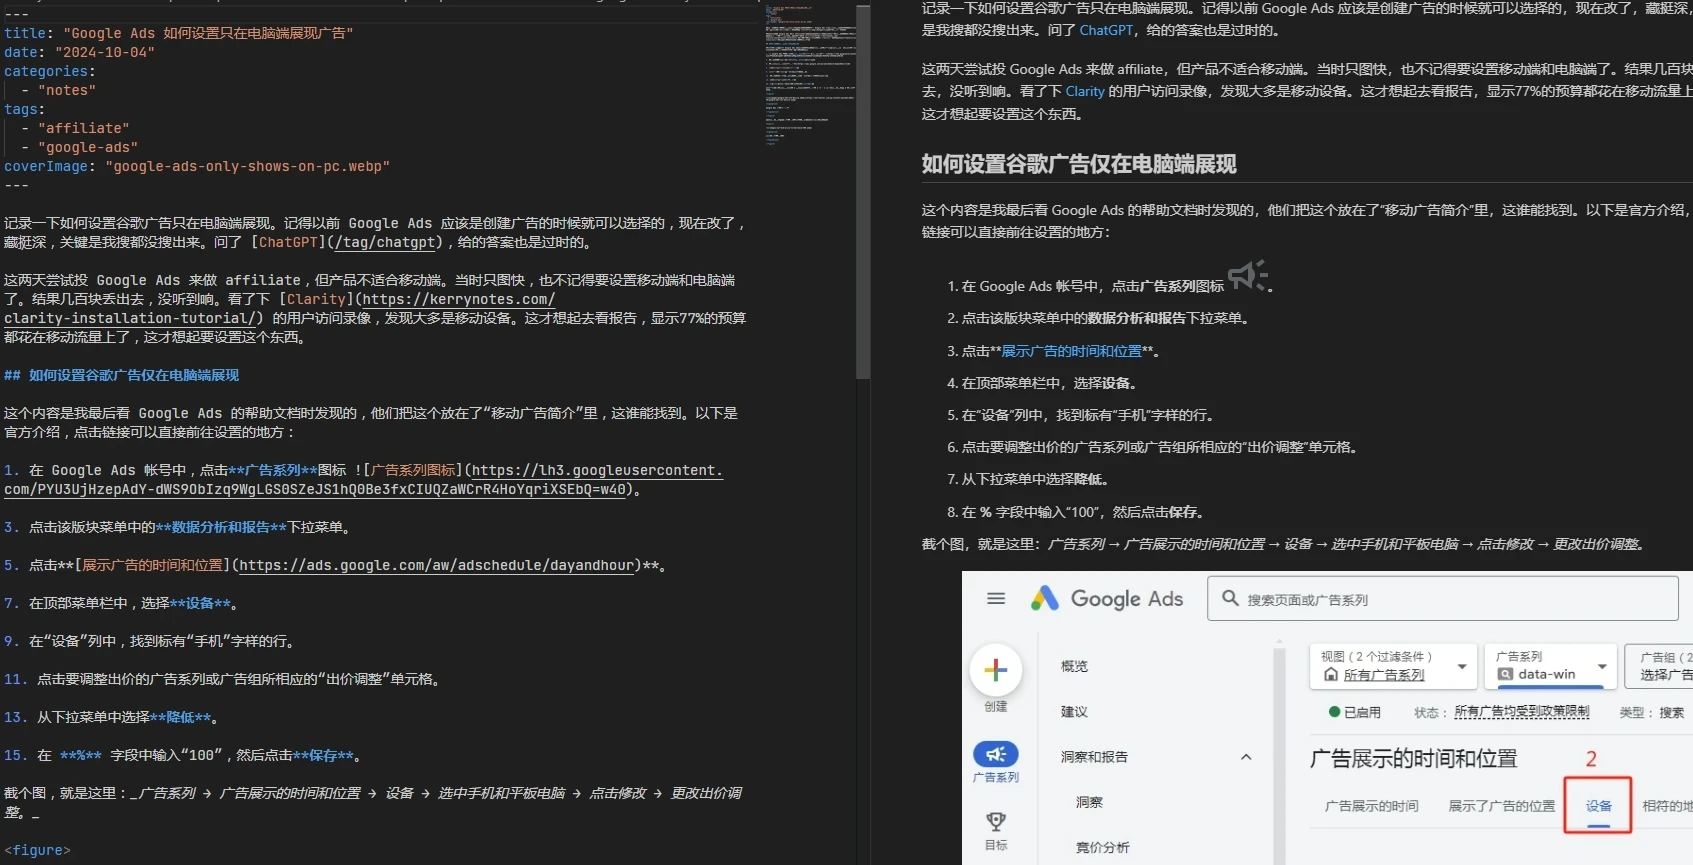
Task: Open the 视图 filter dropdown arrow
Action: pos(1462,666)
